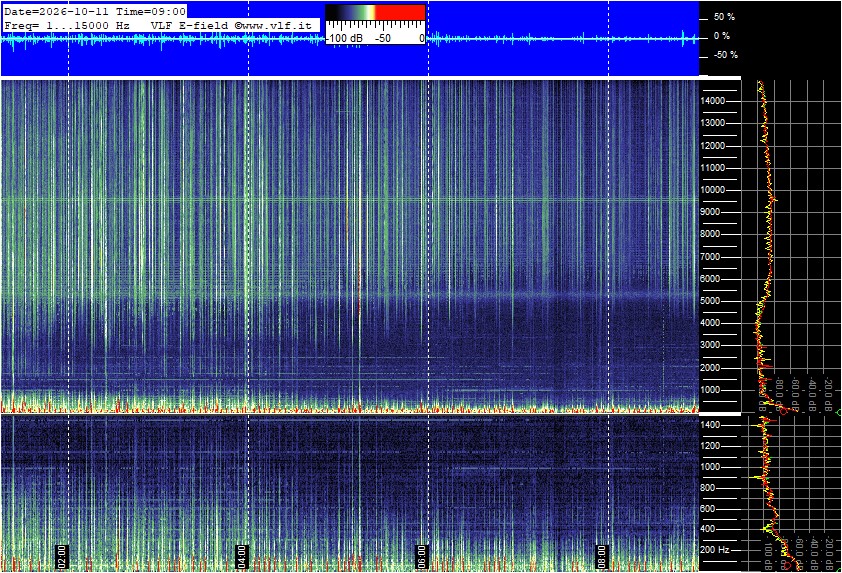Click the 9000 frequency axis label
Image resolution: width=842 pixels, height=573 pixels.
click(x=710, y=212)
